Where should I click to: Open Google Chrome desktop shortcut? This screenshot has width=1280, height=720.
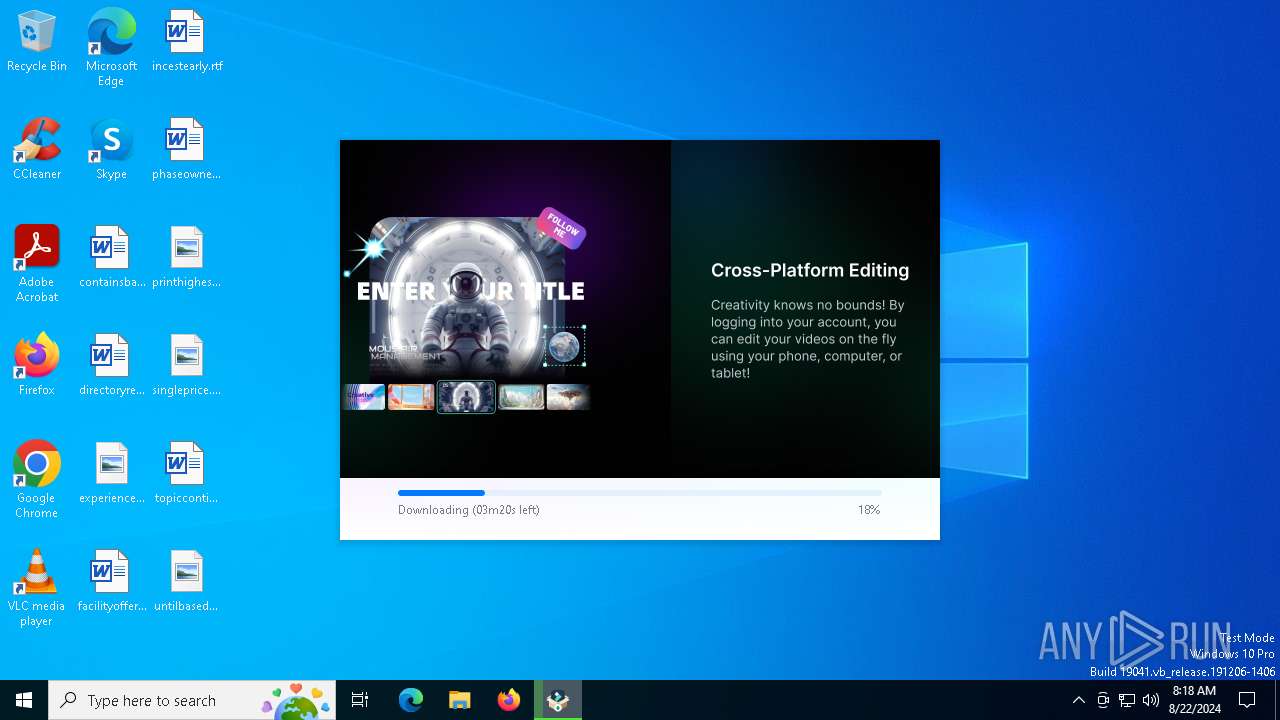click(37, 480)
